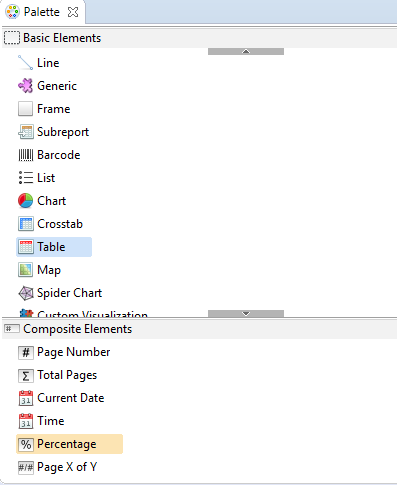
Task: Click the Time label
Action: click(50, 421)
